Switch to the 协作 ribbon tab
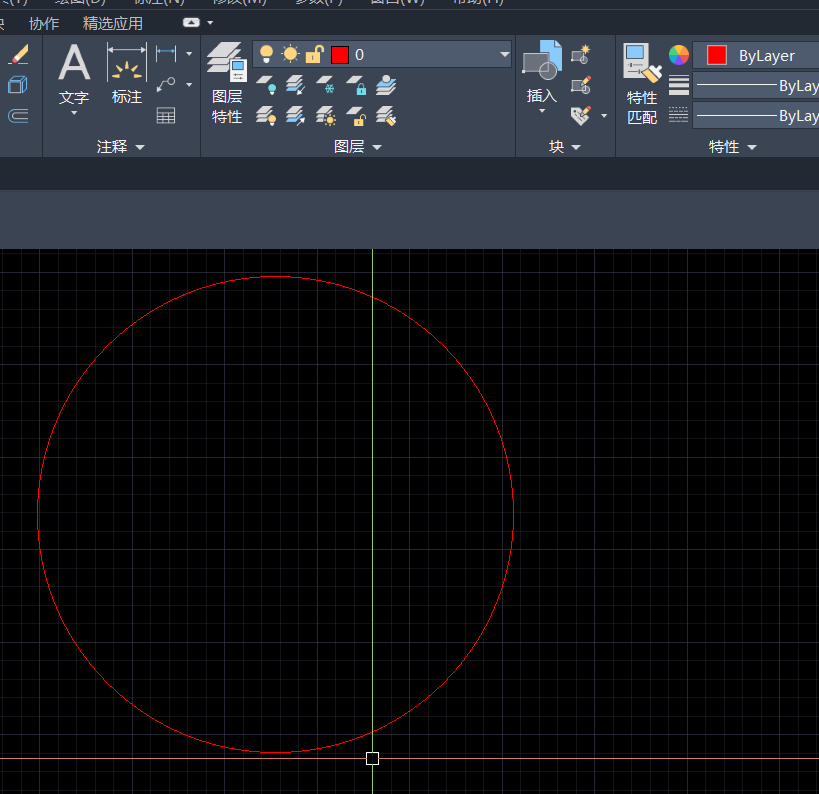This screenshot has width=819, height=794. point(44,23)
